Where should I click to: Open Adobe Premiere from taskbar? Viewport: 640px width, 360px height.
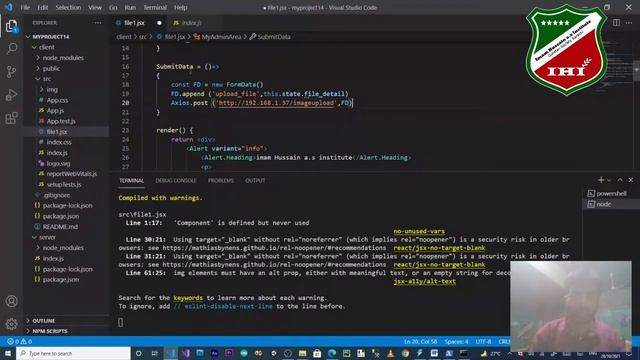229,353
